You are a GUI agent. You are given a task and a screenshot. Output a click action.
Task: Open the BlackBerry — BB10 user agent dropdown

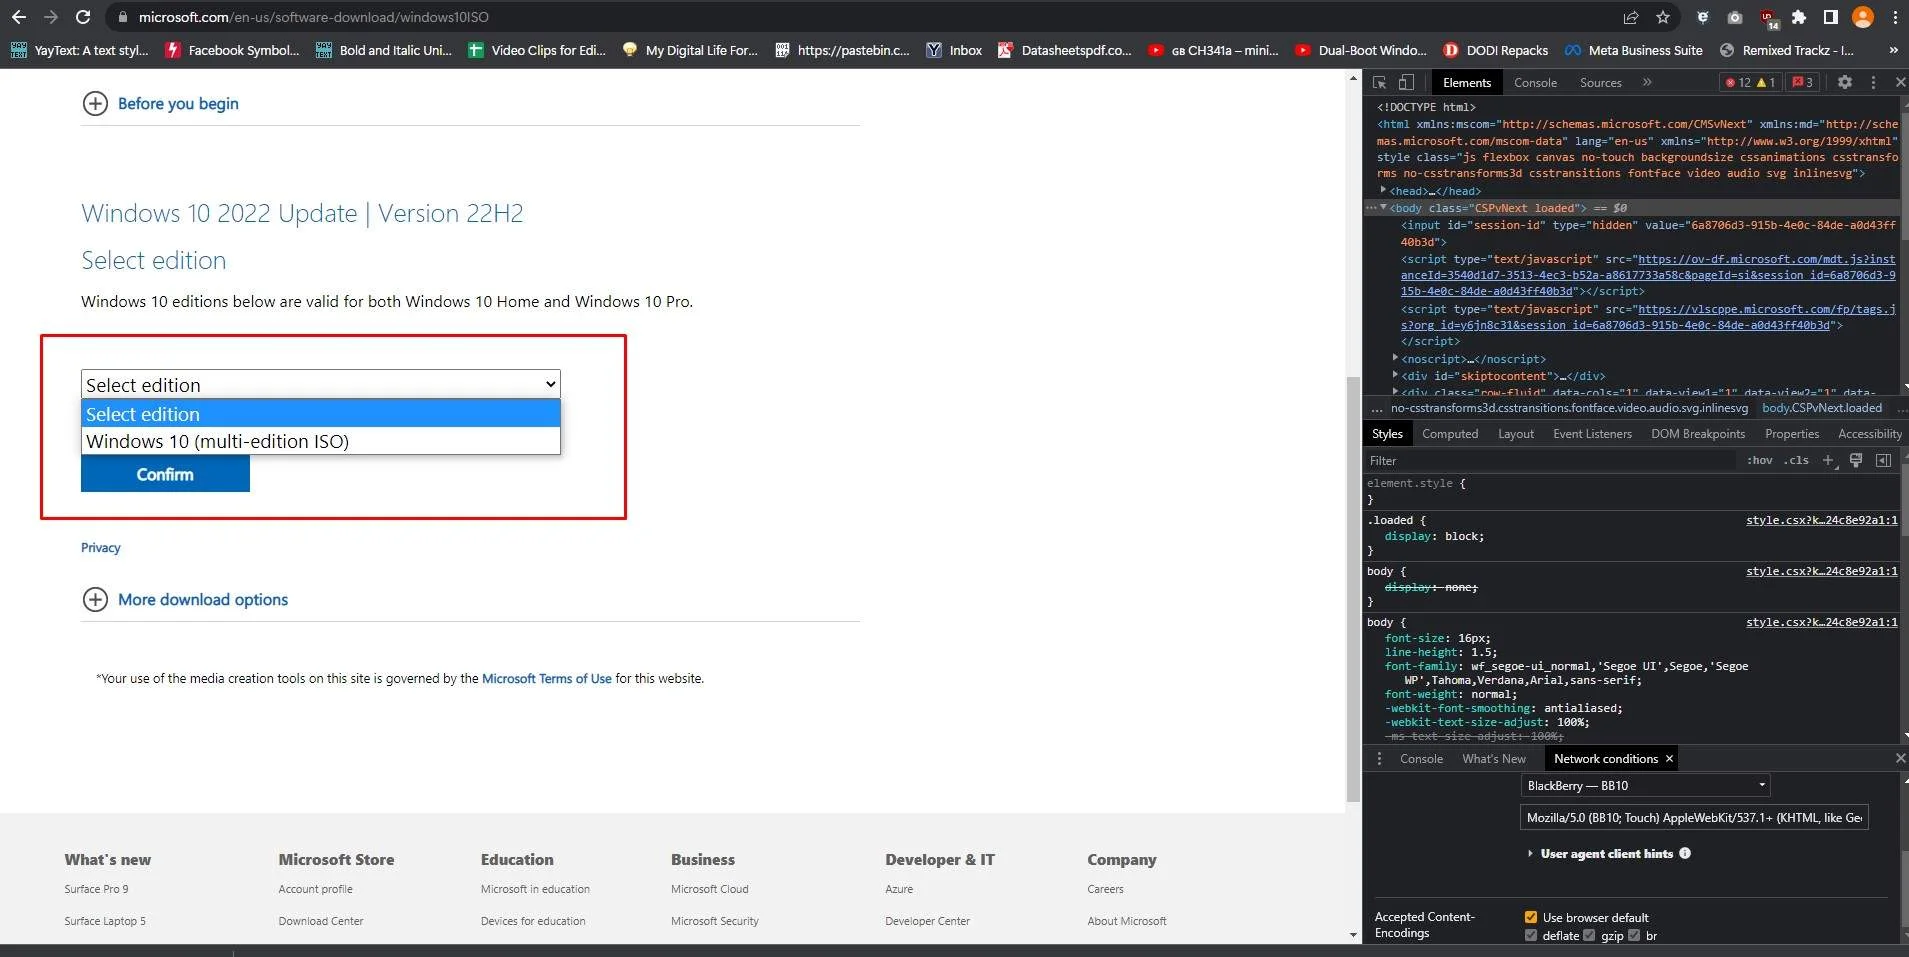[x=1646, y=785]
